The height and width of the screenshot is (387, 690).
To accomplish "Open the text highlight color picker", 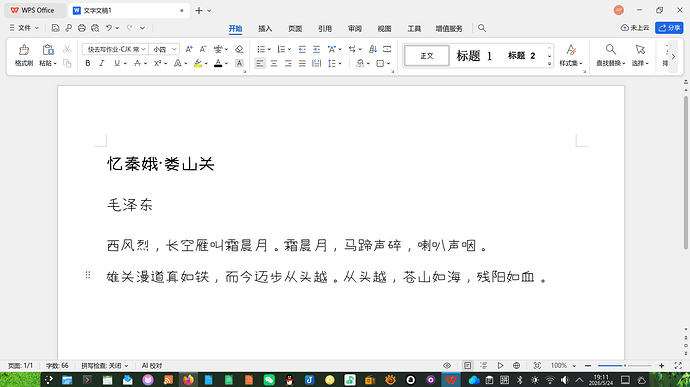I will 206,63.
